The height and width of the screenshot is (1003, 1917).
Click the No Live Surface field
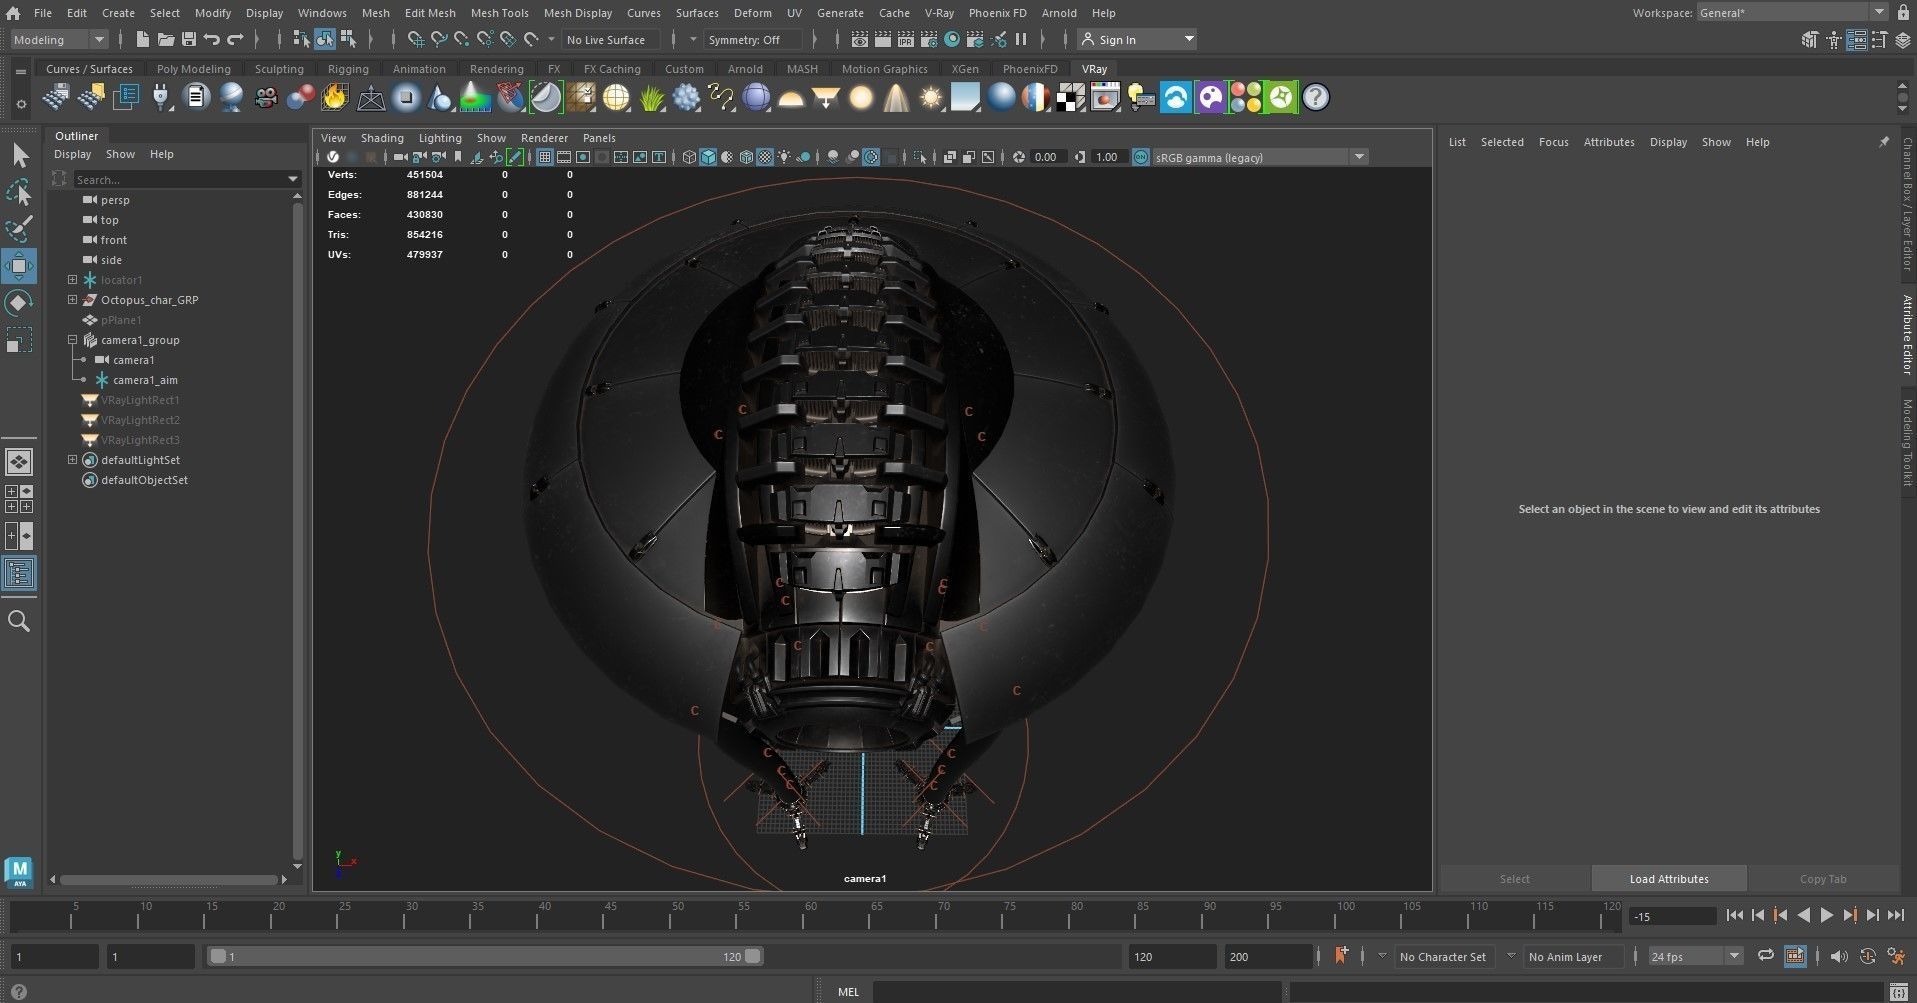610,39
